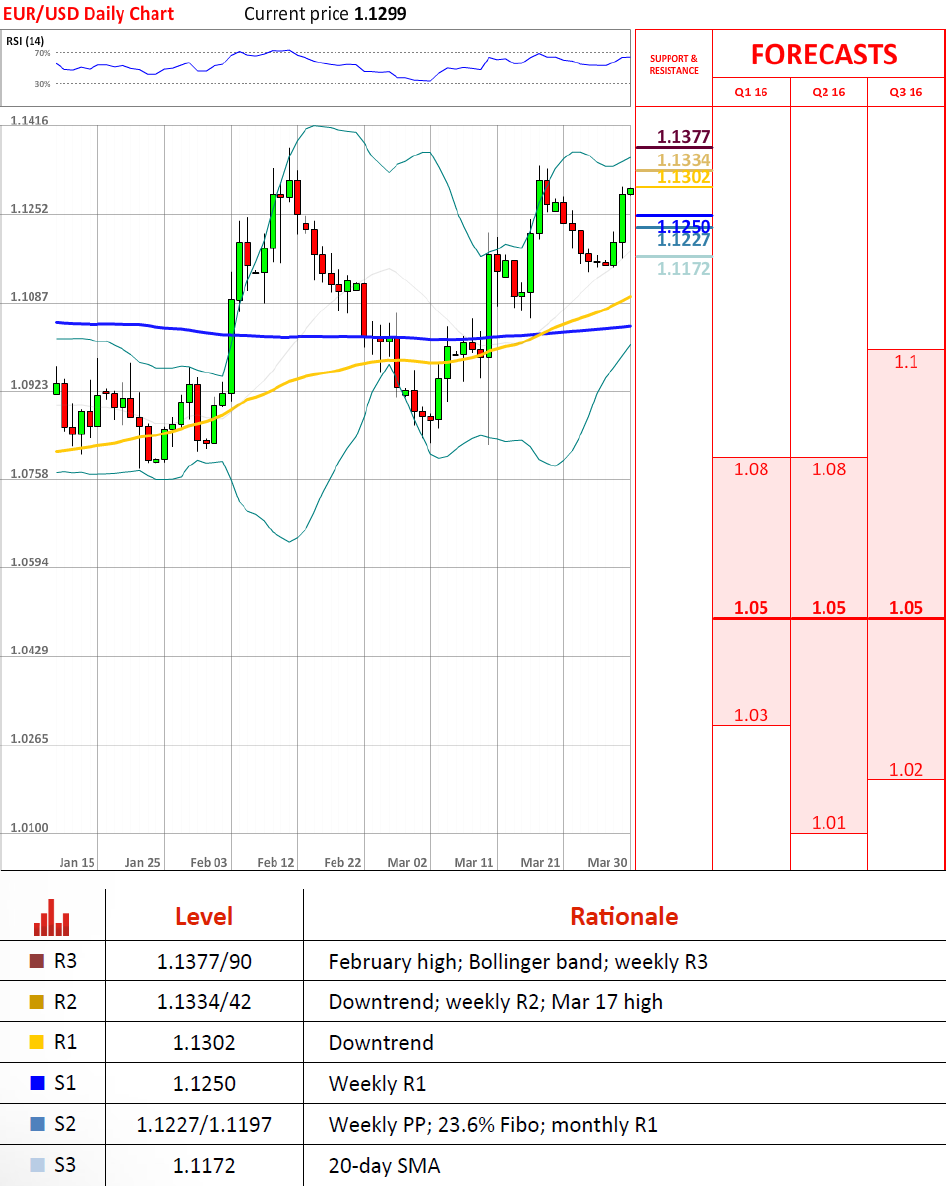Select the Q3 16 column header
Image resolution: width=950 pixels, height=1186 pixels.
pos(906,92)
